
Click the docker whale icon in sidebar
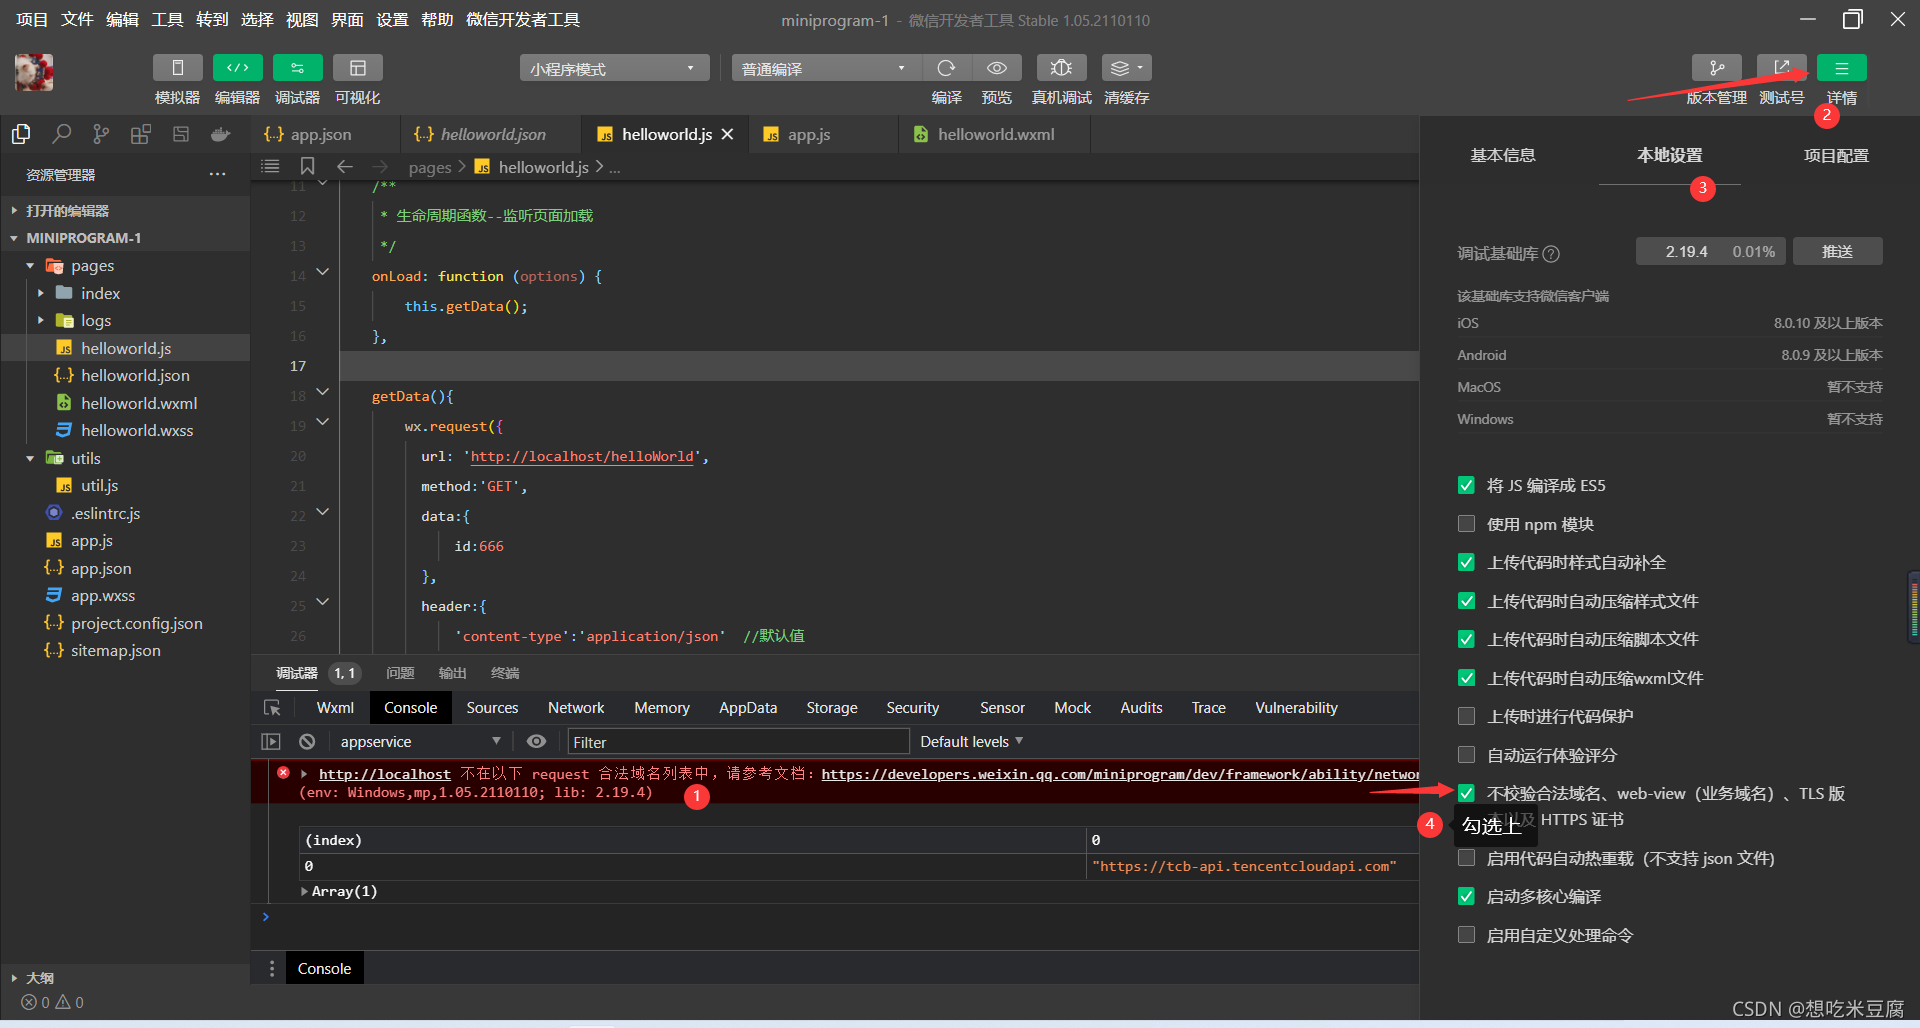click(x=220, y=134)
